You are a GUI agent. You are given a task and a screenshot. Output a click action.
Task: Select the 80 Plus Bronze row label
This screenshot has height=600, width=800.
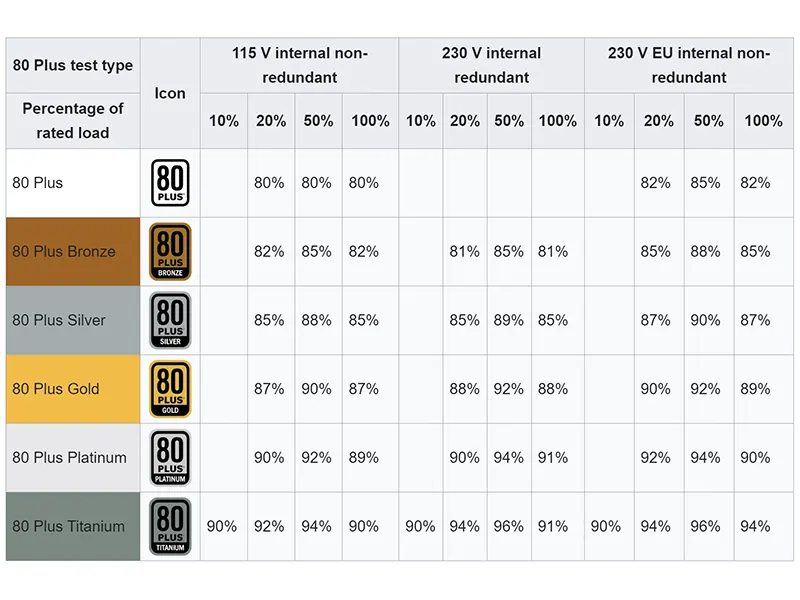[x=64, y=252]
